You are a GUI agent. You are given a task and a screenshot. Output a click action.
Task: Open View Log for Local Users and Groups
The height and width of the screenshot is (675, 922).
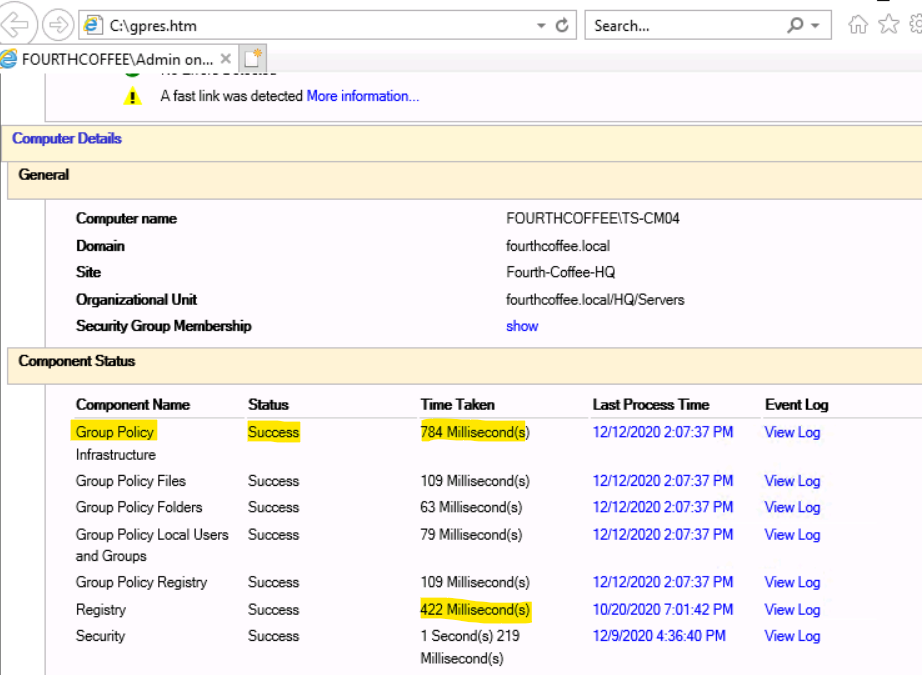coord(792,534)
